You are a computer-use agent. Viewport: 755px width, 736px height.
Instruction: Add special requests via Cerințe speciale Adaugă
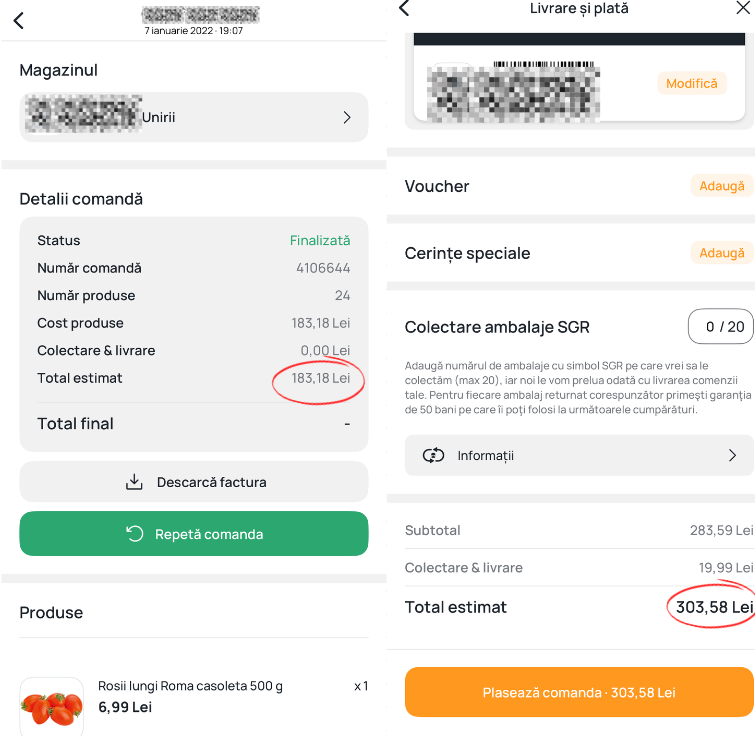(721, 253)
